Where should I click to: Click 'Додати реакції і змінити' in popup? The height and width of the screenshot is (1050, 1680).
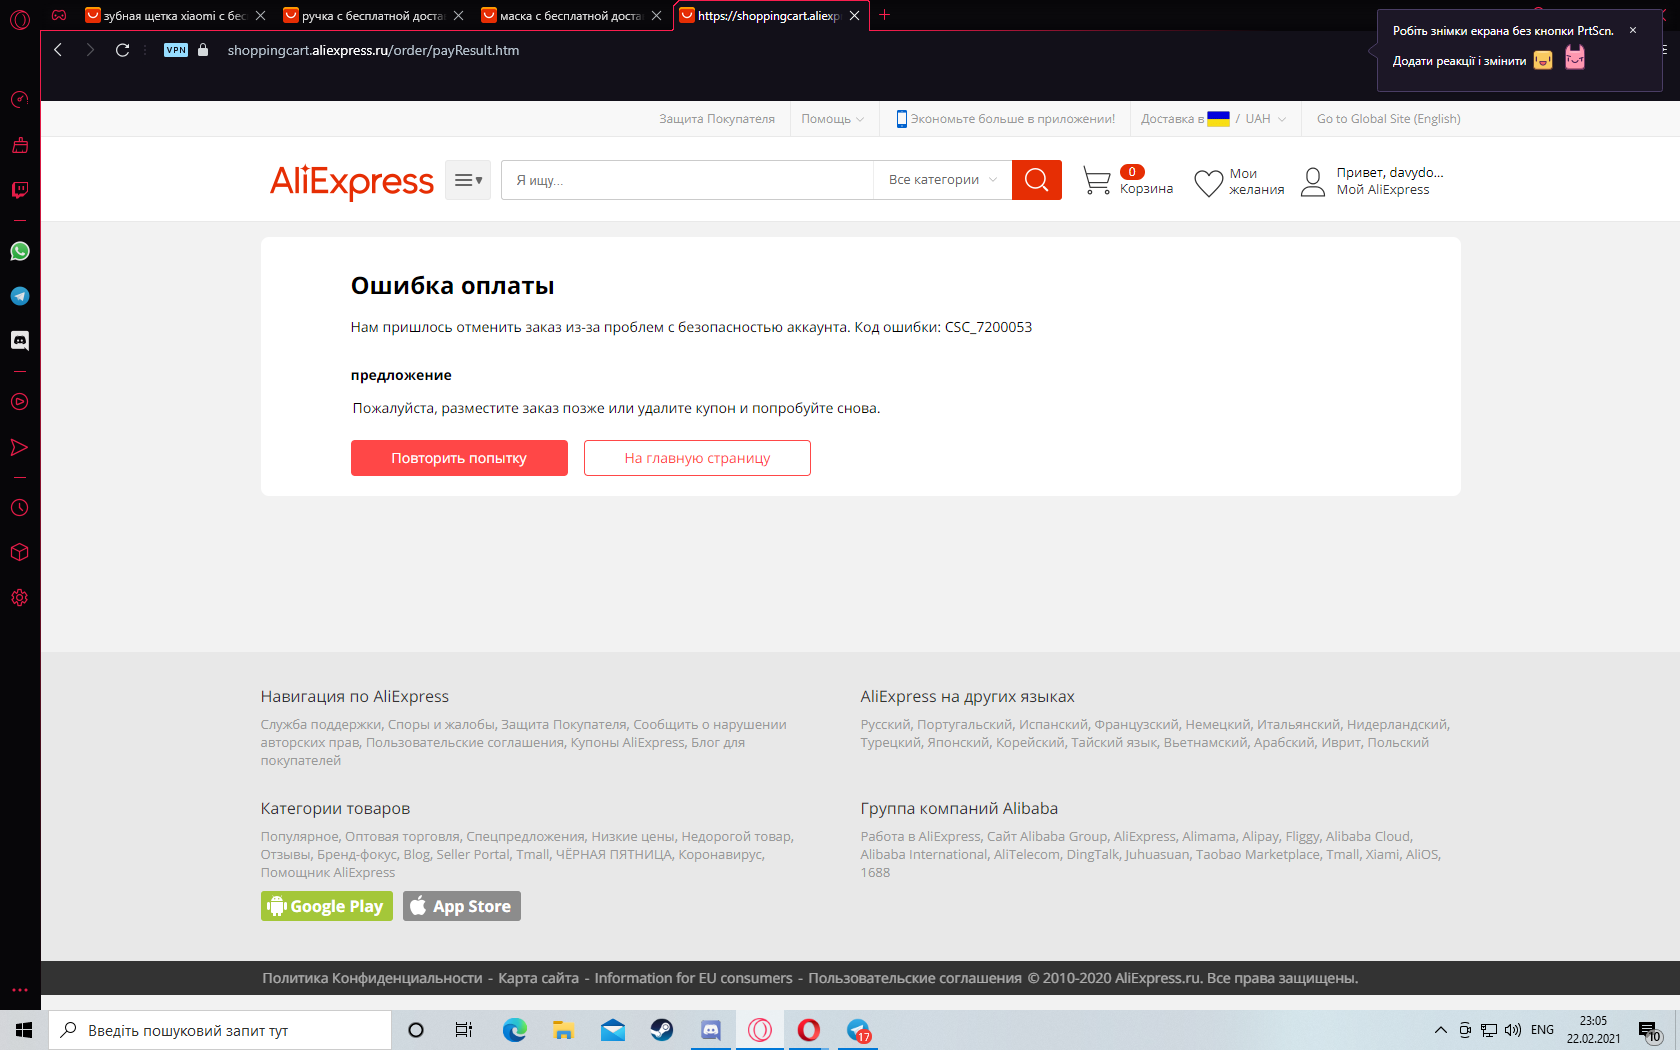pyautogui.click(x=1459, y=61)
